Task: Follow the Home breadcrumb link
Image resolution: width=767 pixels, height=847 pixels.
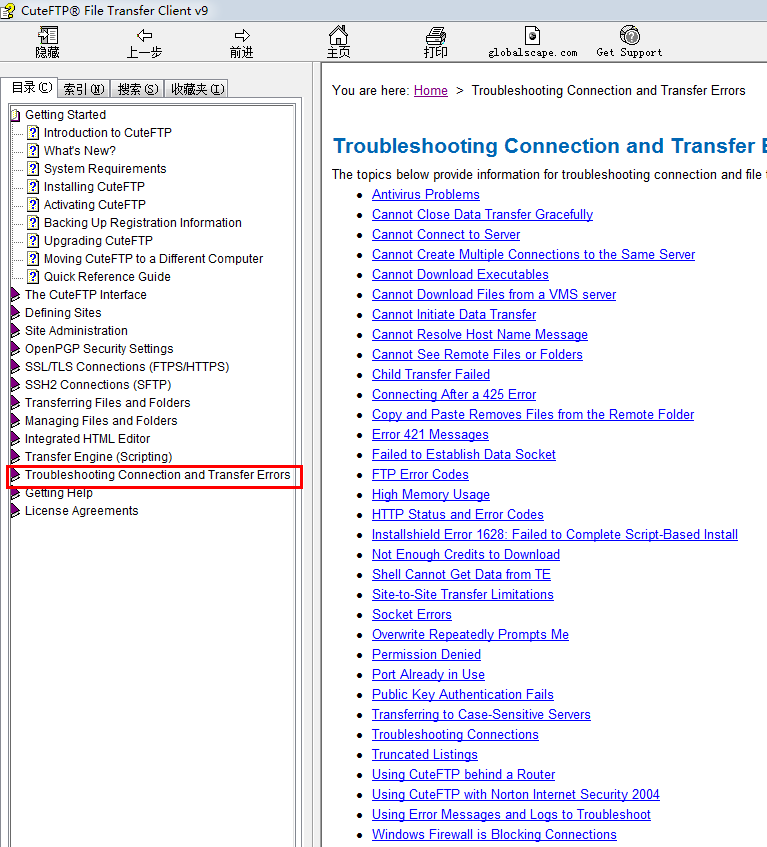Action: point(430,90)
